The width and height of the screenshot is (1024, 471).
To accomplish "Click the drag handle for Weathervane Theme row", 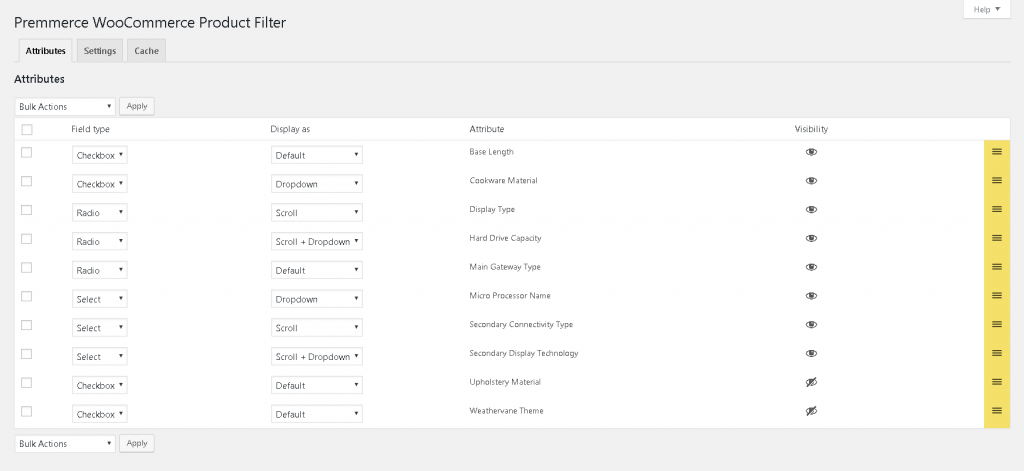I will (997, 410).
